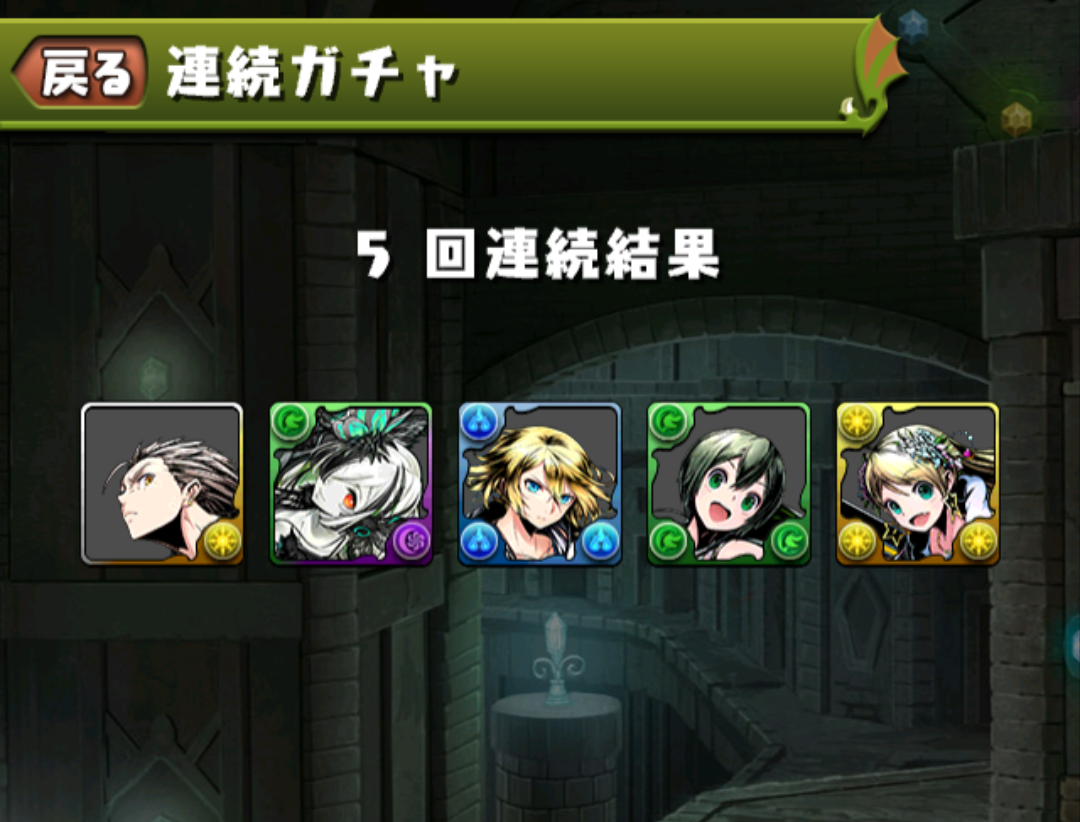1080x822 pixels.
Task: Click the 5回連続結果 result heading
Action: pyautogui.click(x=539, y=254)
